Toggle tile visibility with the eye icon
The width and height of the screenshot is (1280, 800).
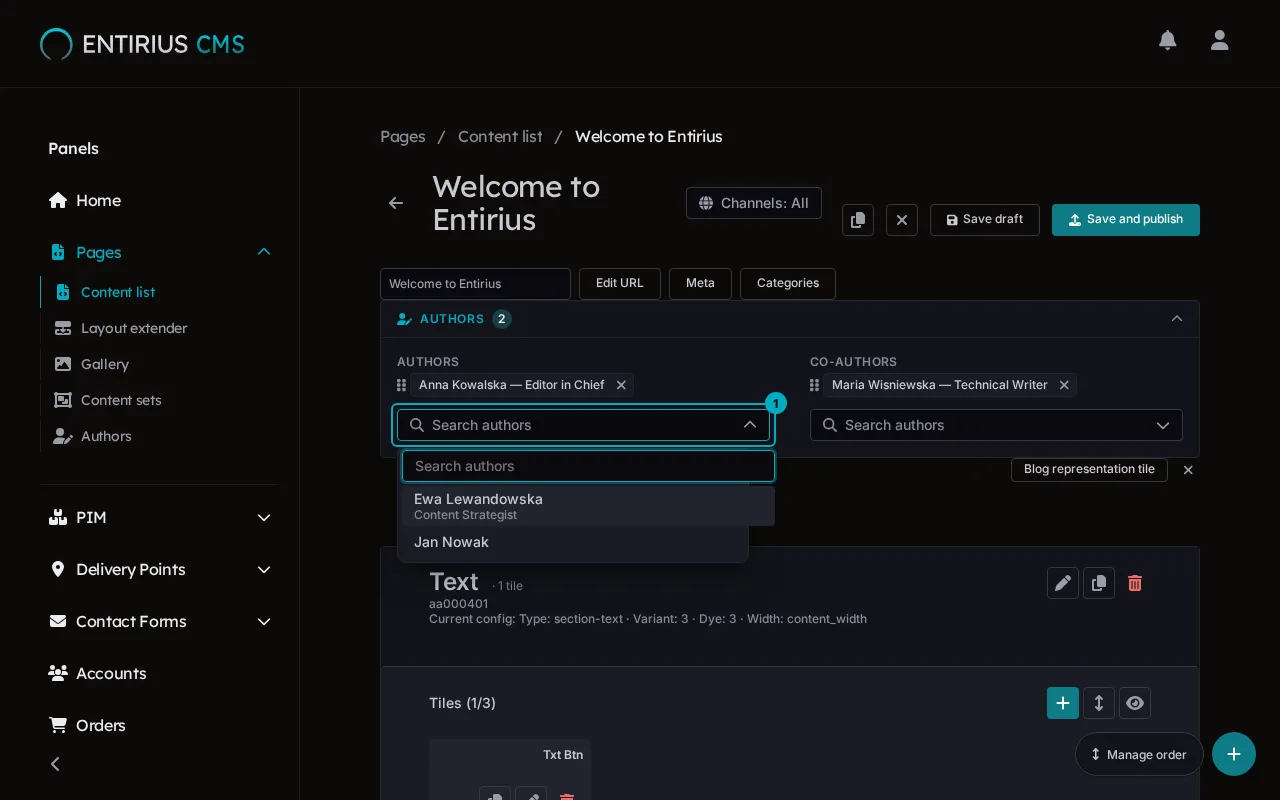click(1135, 703)
